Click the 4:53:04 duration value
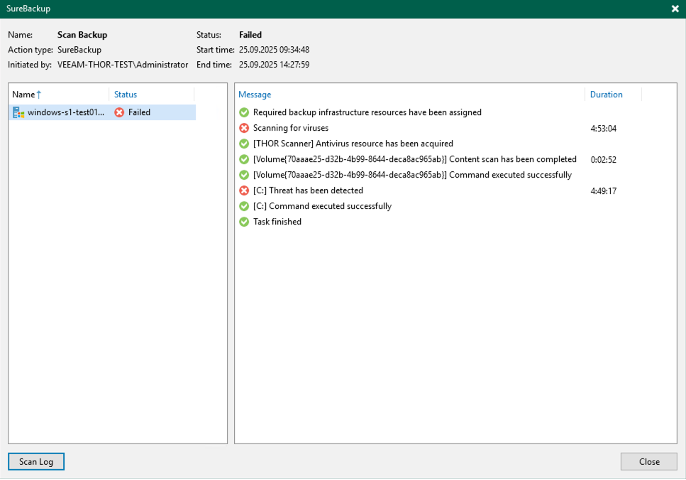Image resolution: width=686 pixels, height=480 pixels. coord(603,128)
